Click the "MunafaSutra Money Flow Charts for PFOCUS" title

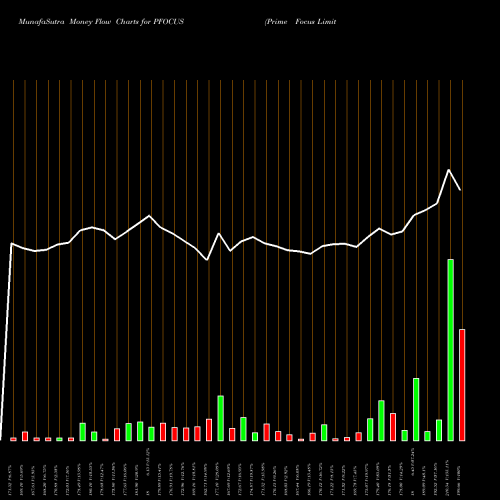(101, 22)
